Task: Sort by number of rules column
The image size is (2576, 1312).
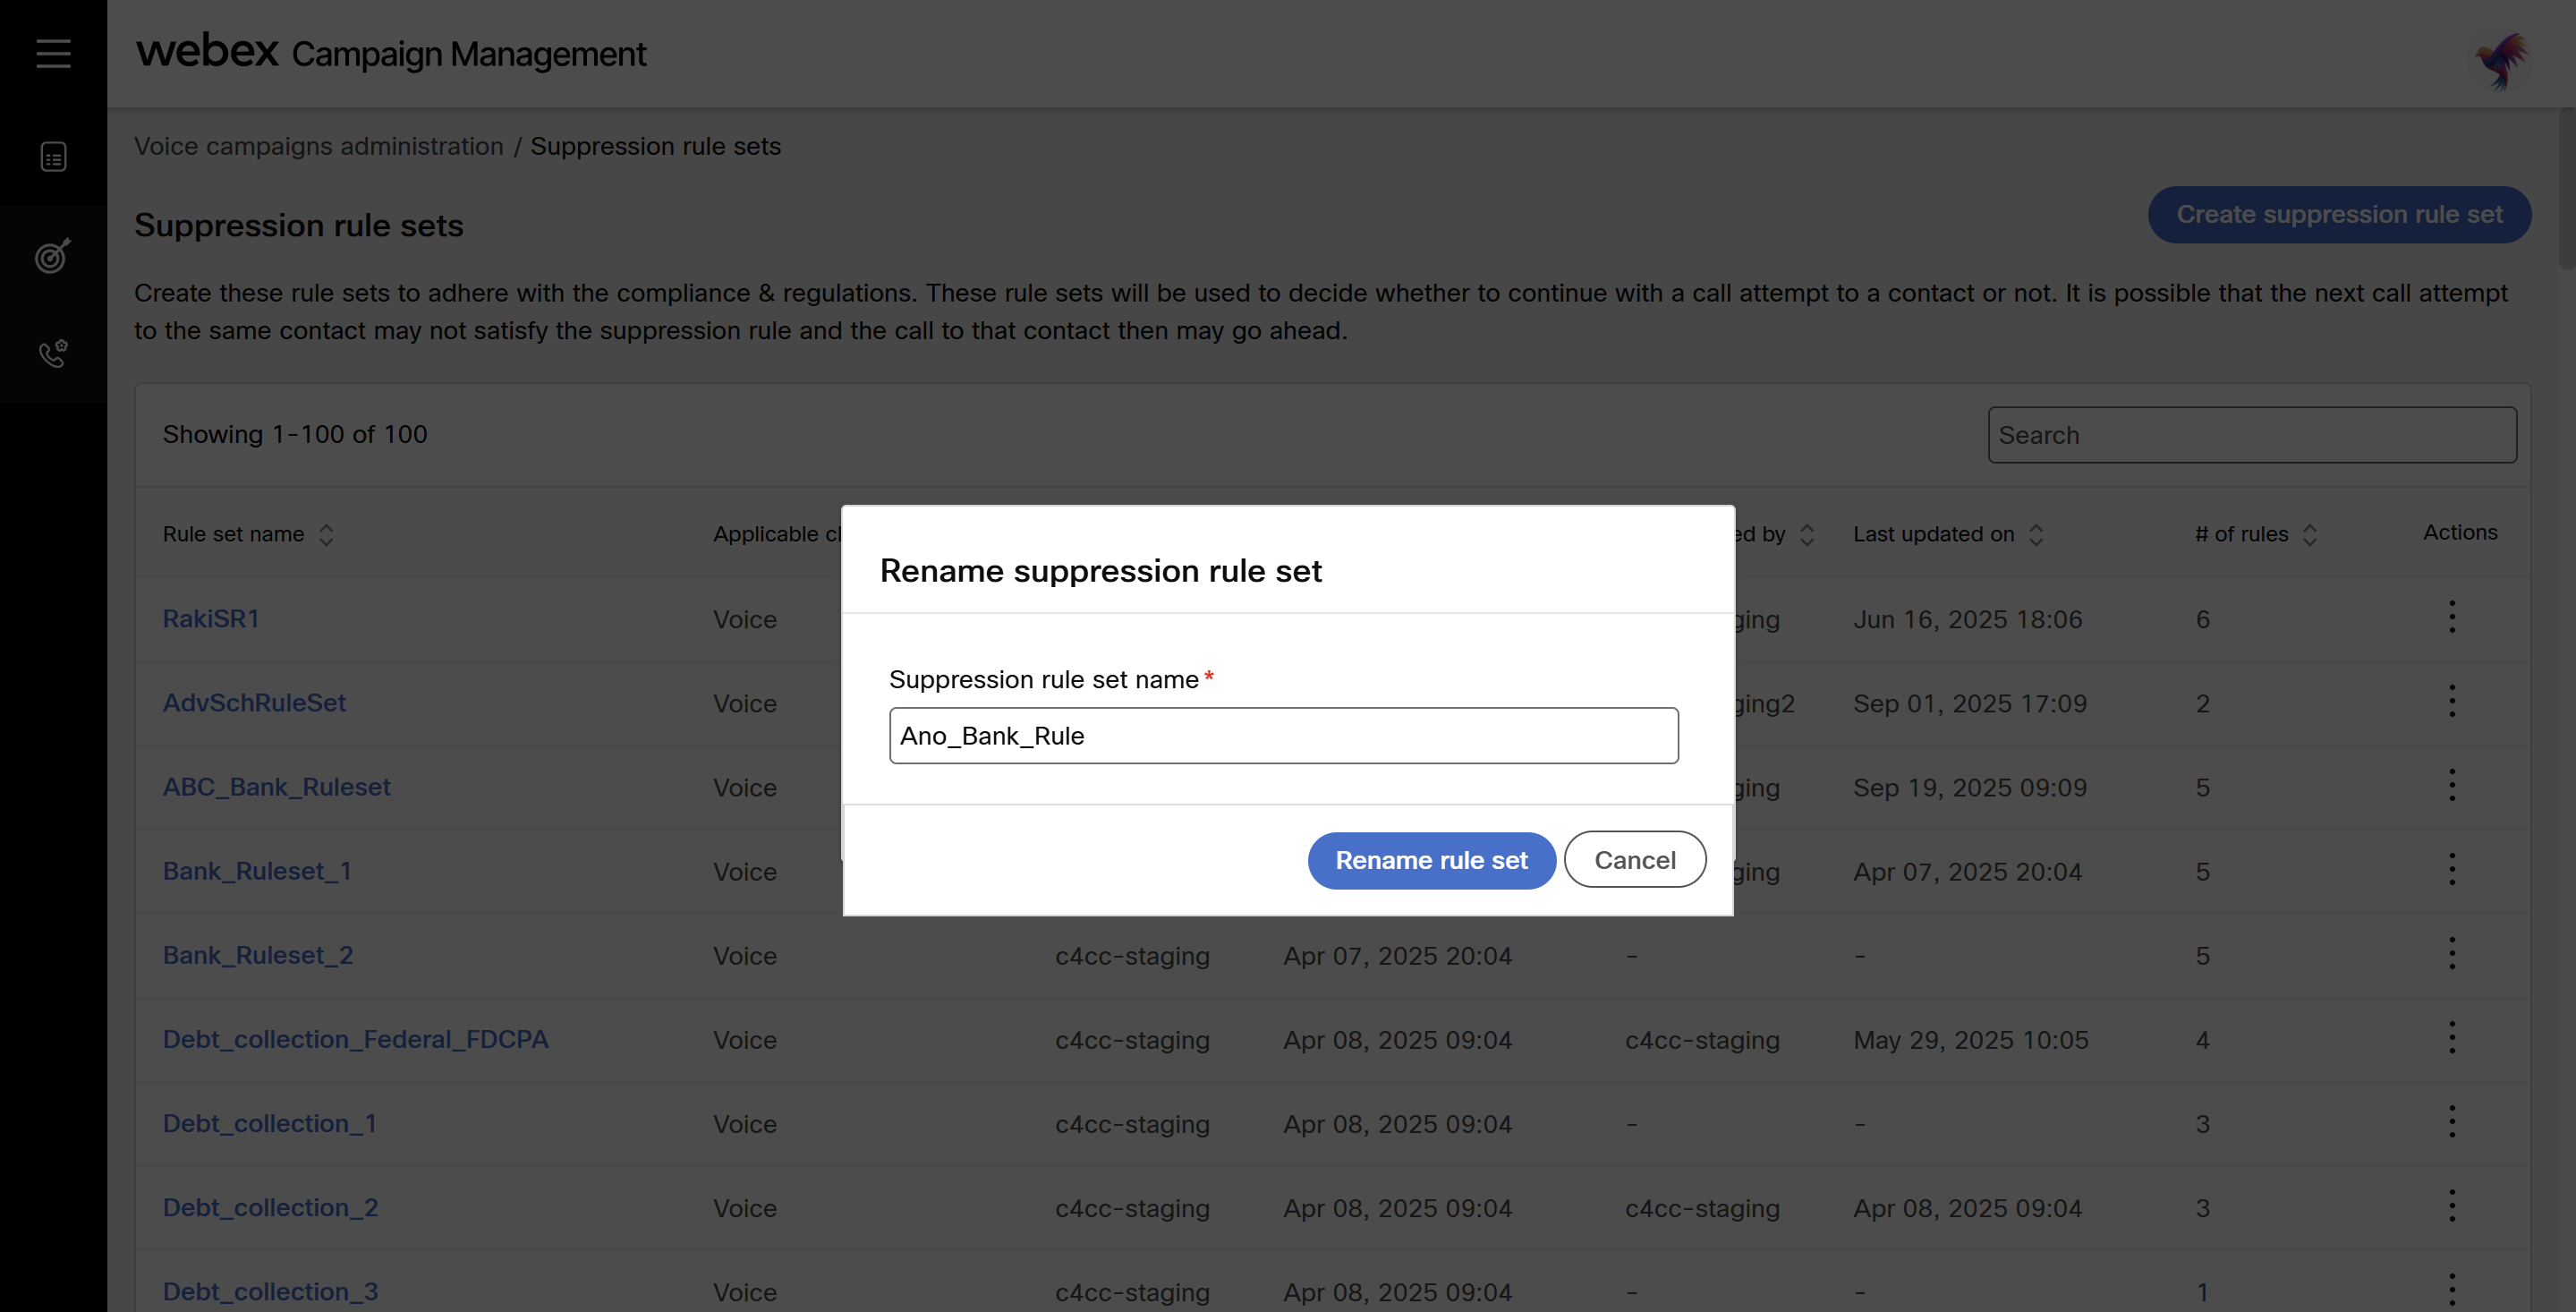Action: coord(2310,535)
